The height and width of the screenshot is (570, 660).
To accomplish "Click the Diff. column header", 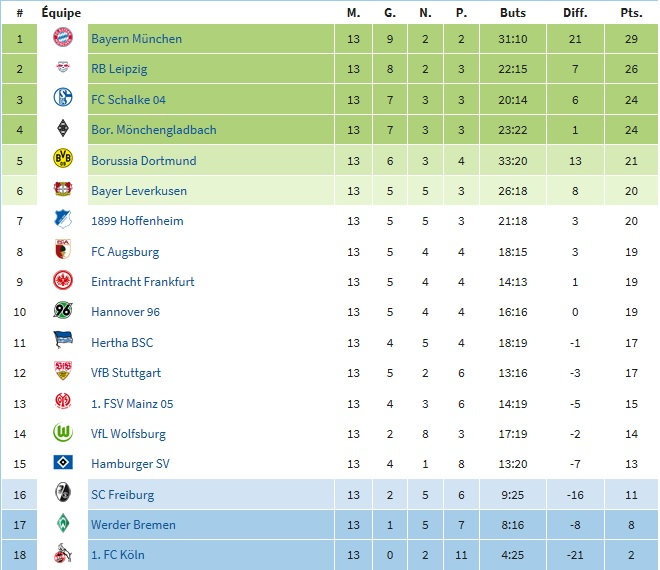I will pyautogui.click(x=574, y=13).
